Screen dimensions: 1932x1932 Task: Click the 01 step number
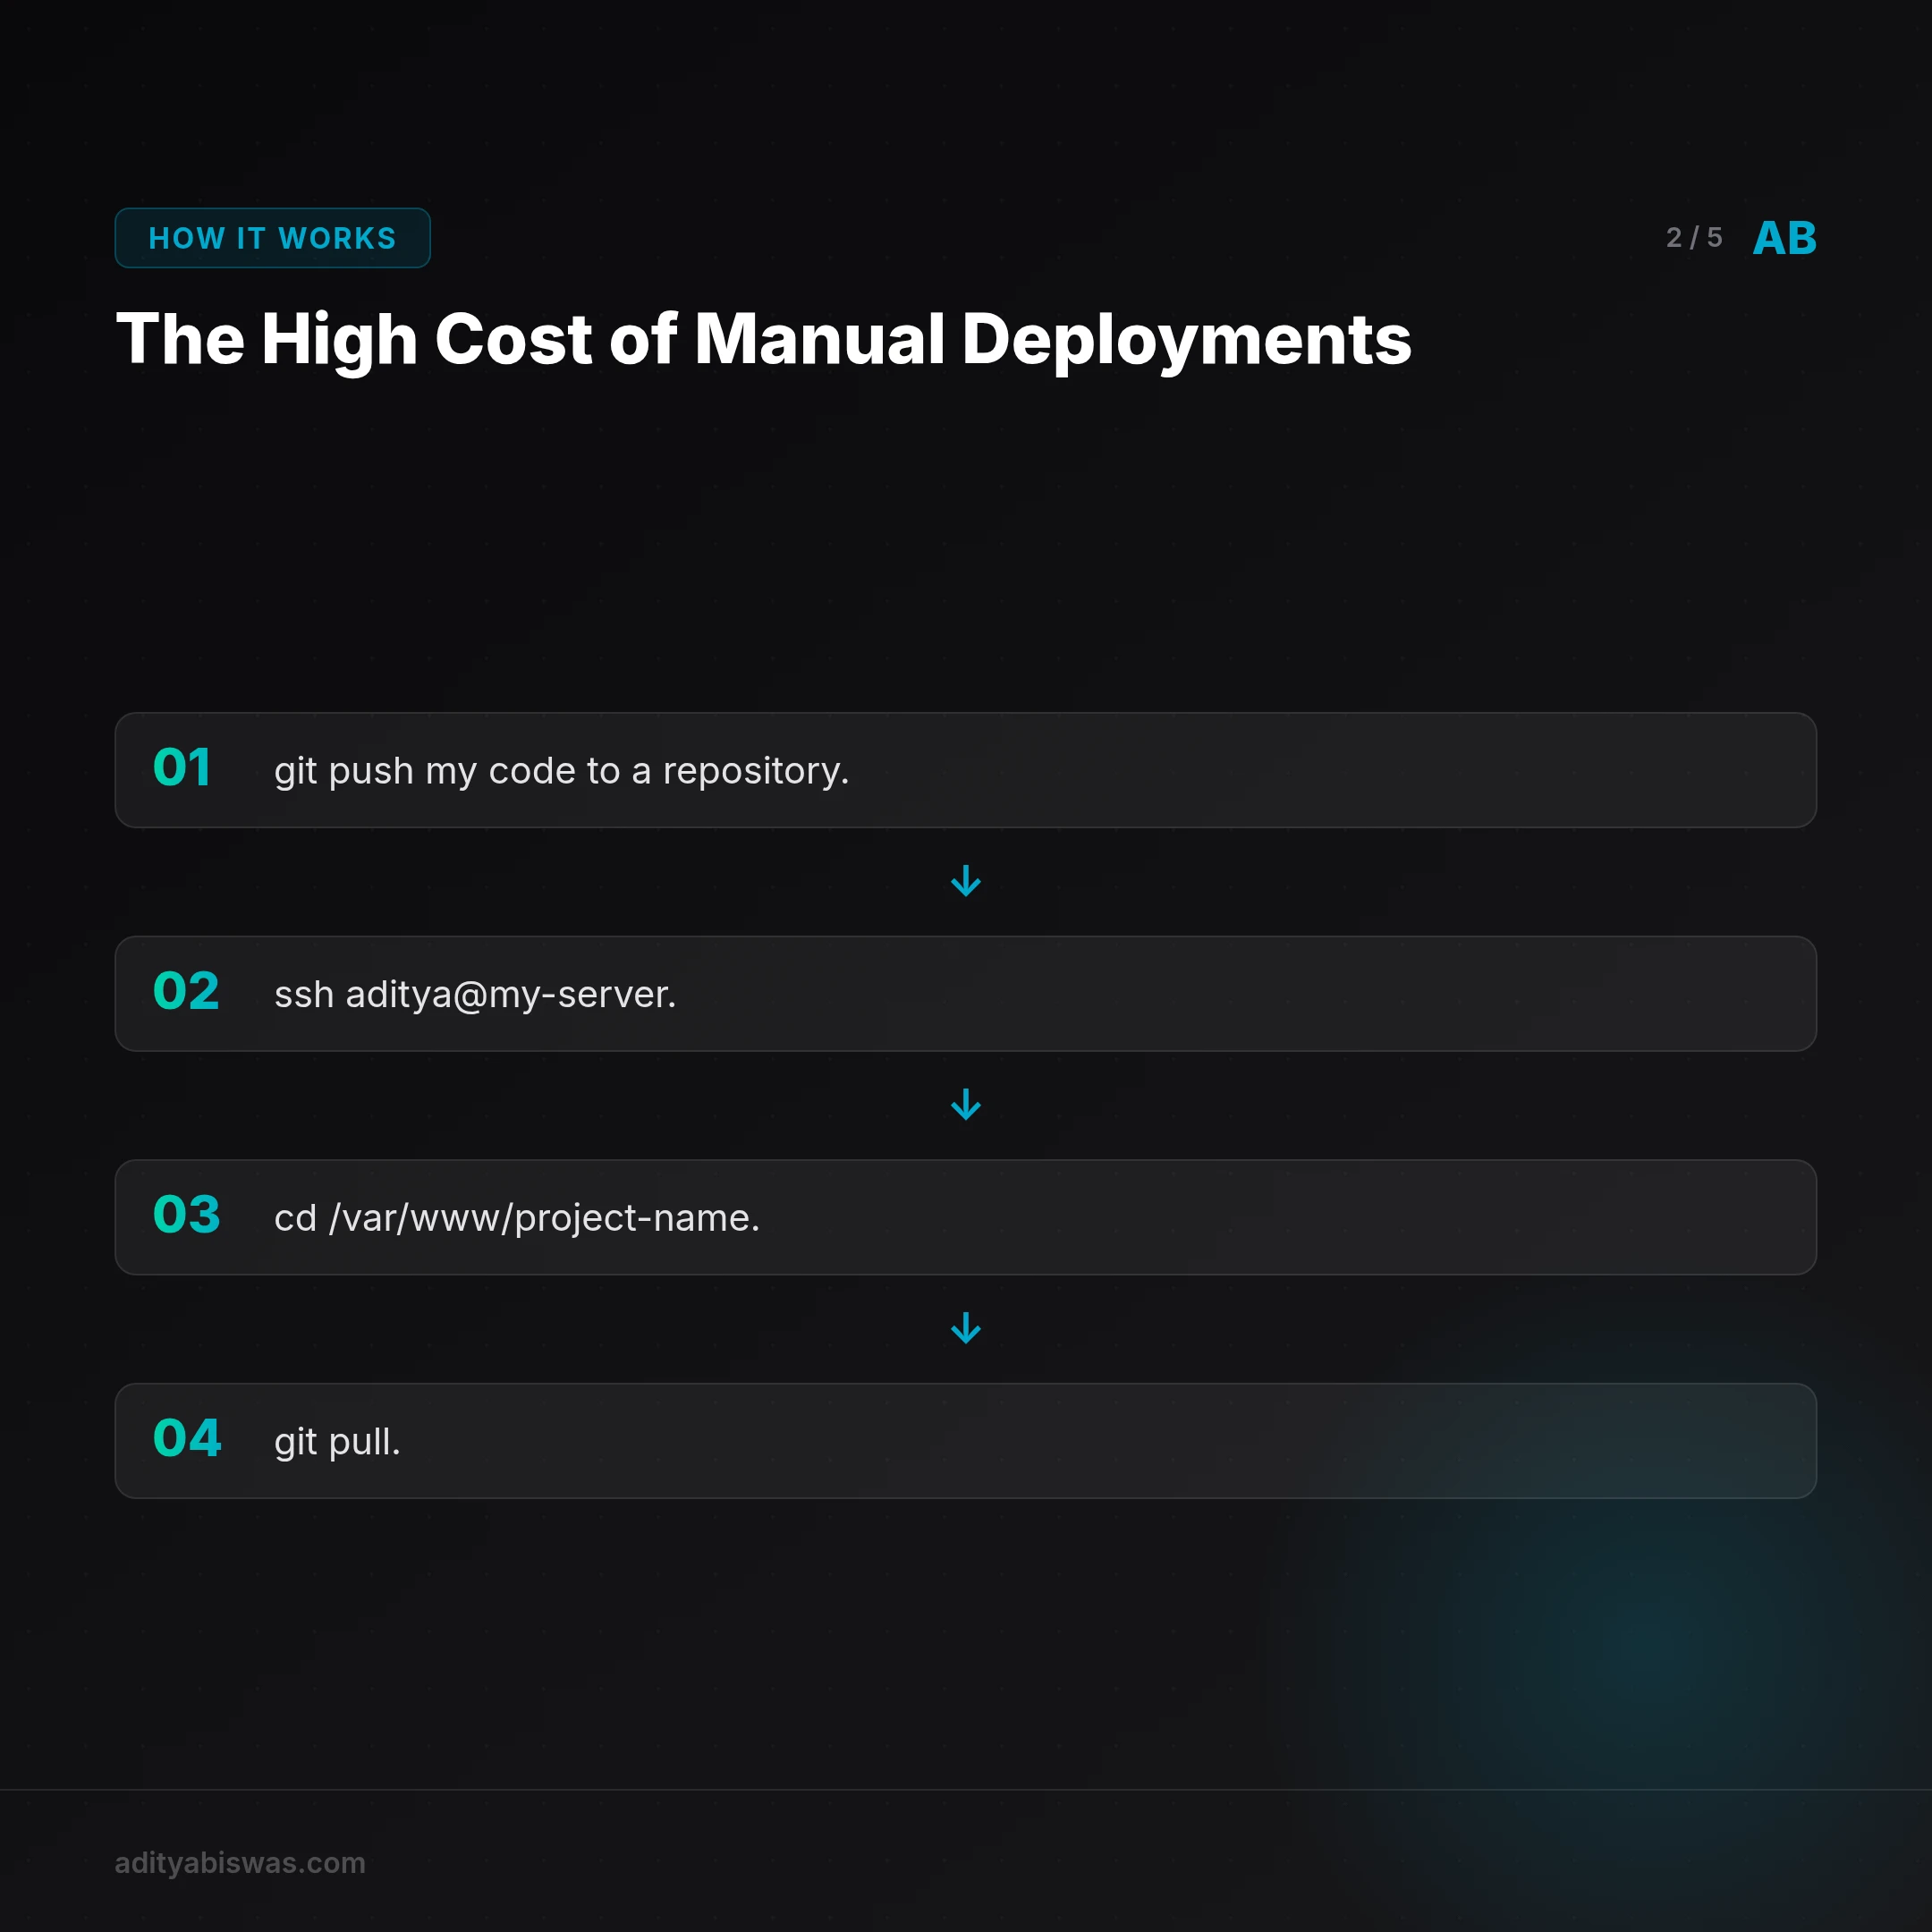pyautogui.click(x=182, y=768)
